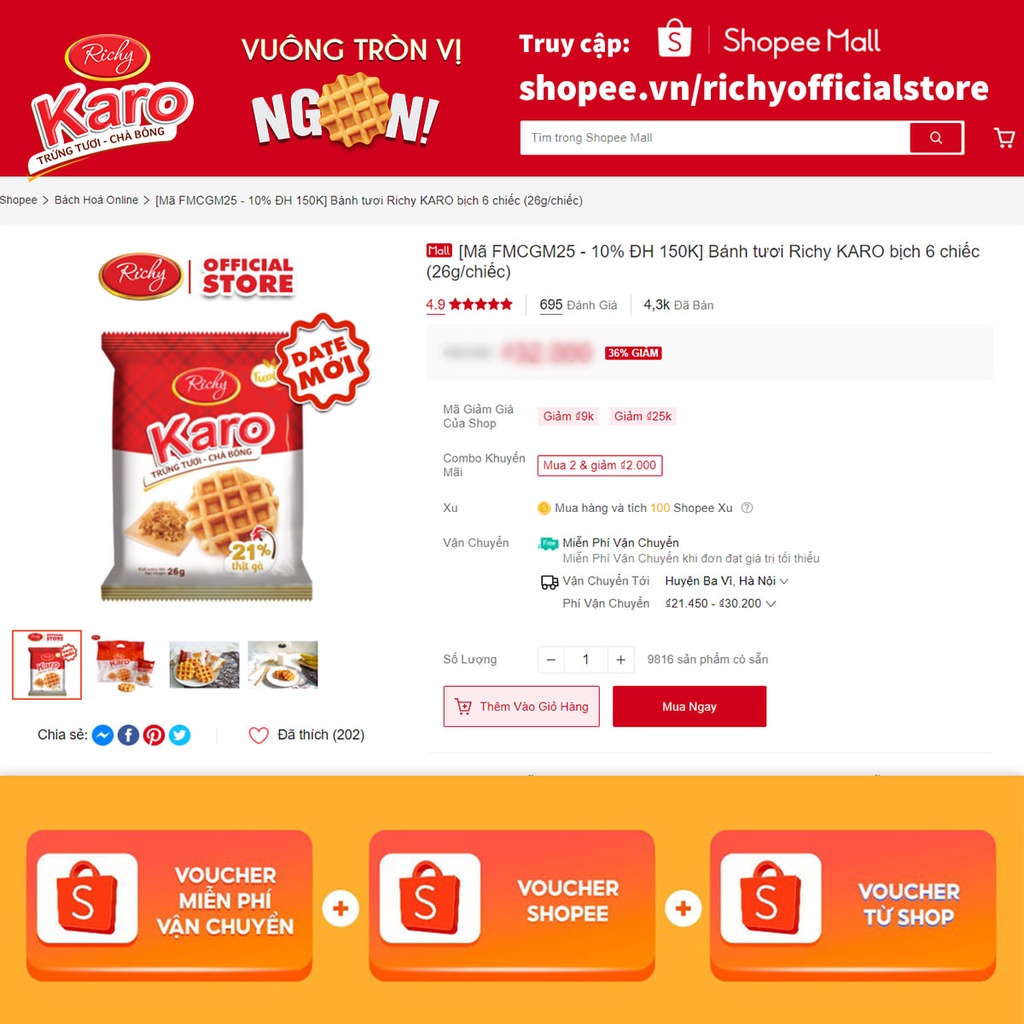The width and height of the screenshot is (1024, 1024).
Task: Click the heart icon to like product
Action: [x=259, y=735]
